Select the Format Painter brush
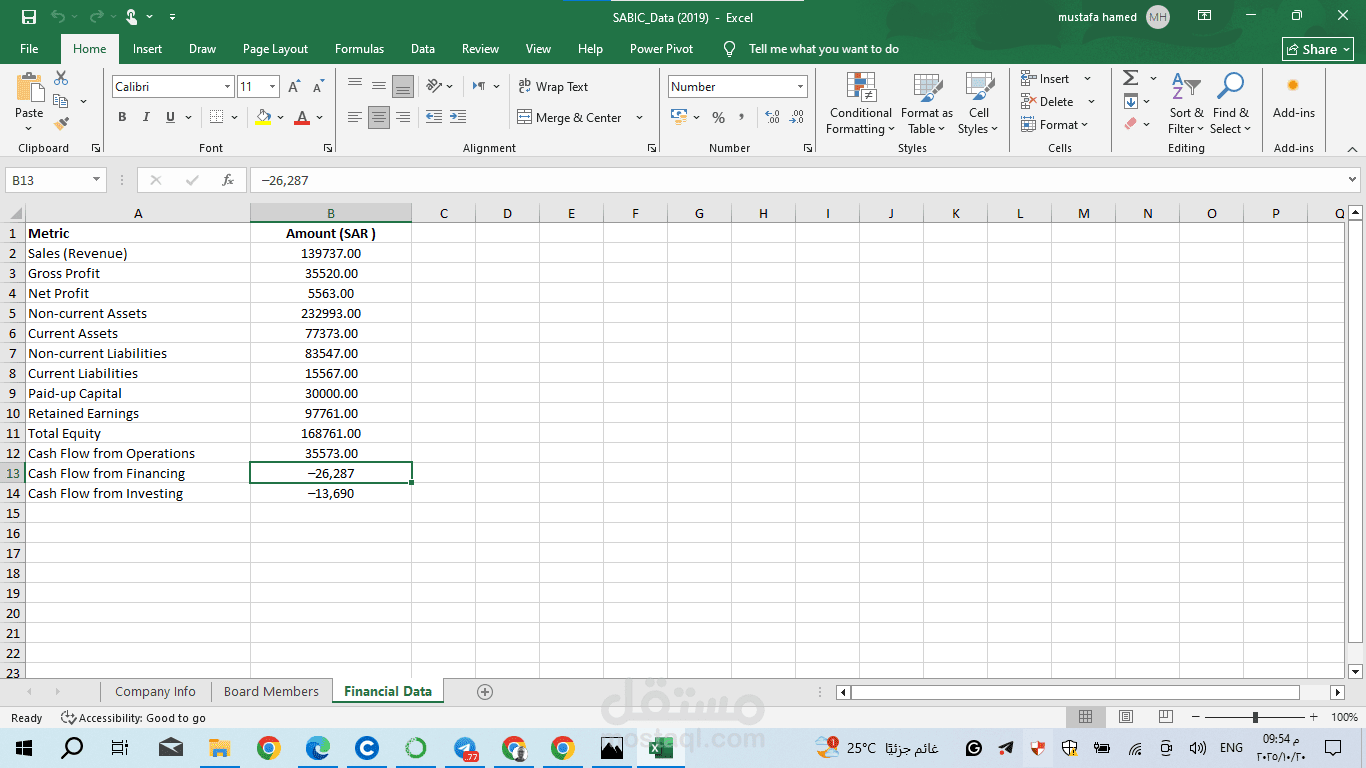The width and height of the screenshot is (1366, 768). click(x=61, y=124)
